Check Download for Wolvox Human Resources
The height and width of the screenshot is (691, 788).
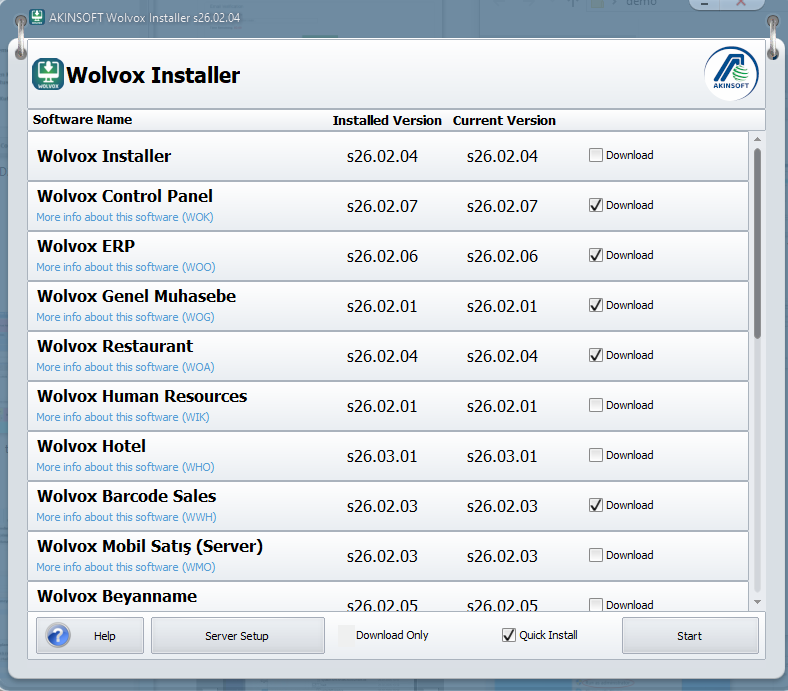596,405
